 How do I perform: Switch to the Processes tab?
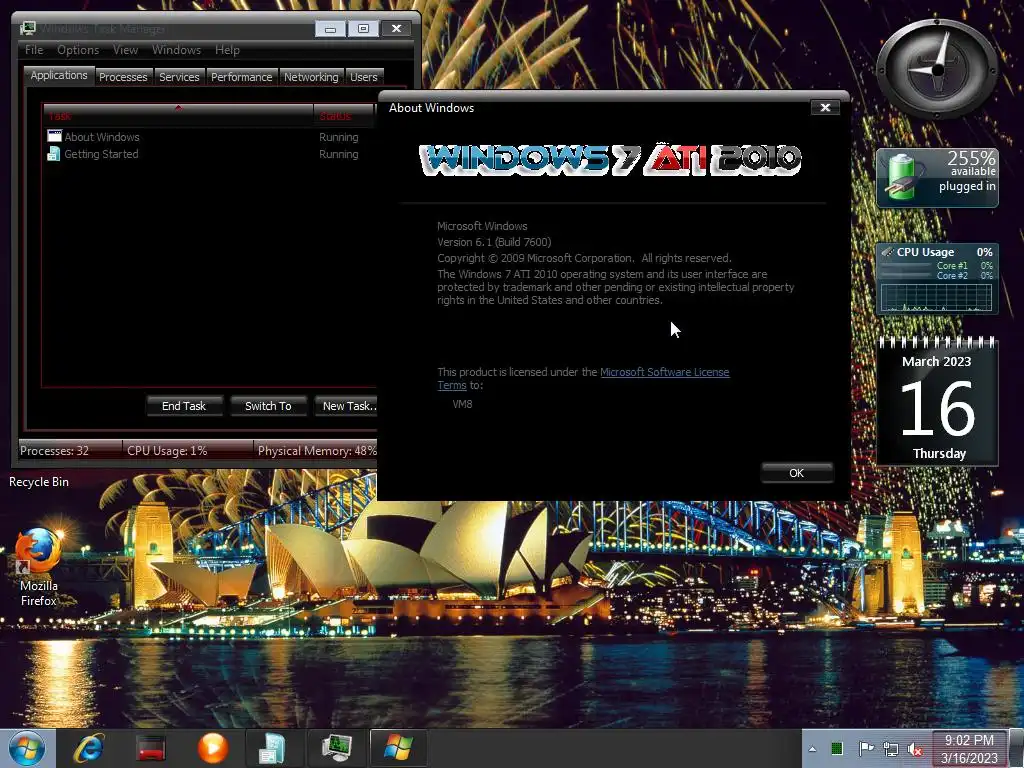pos(123,77)
